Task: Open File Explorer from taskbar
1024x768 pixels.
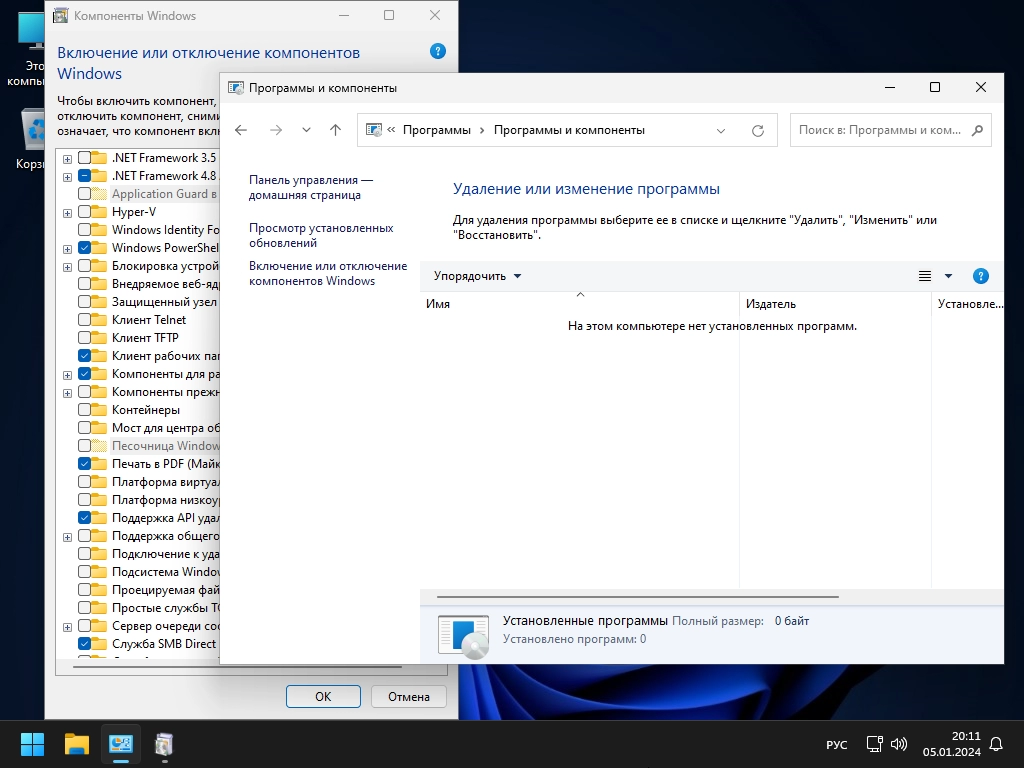Action: (x=76, y=744)
